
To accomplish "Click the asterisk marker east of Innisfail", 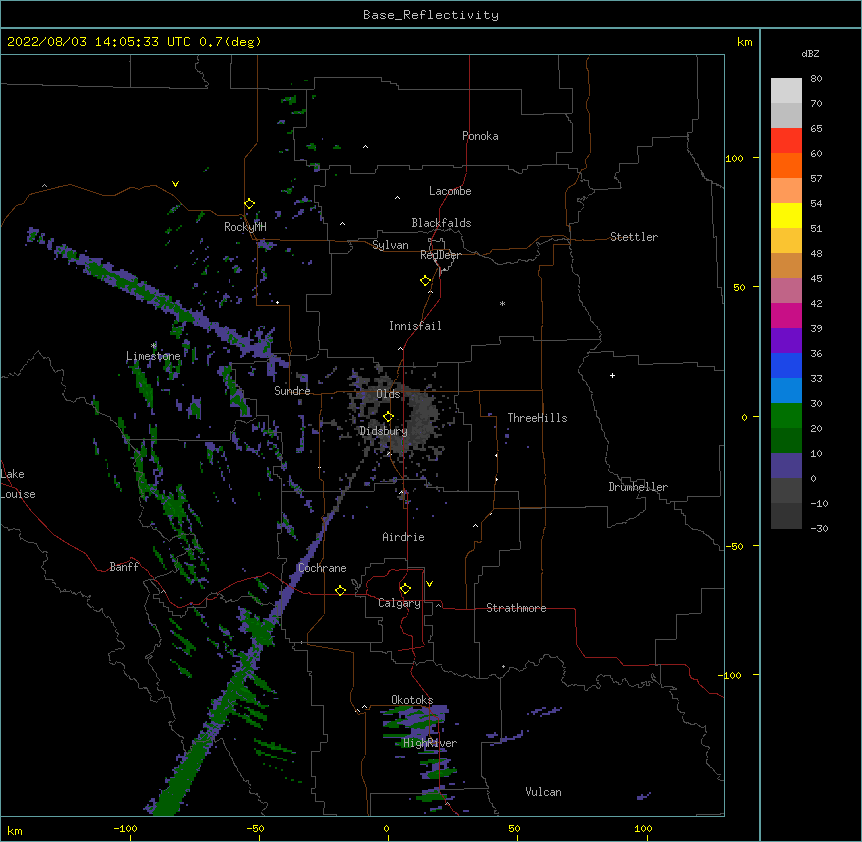I will coord(502,303).
